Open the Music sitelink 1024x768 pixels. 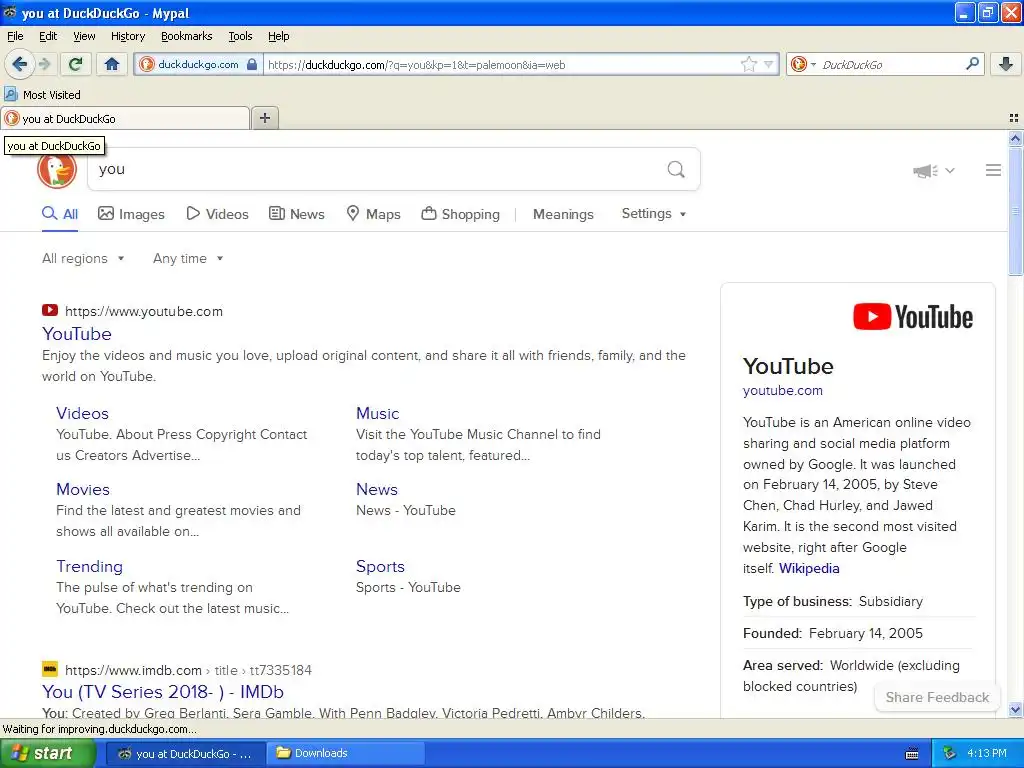pos(377,413)
